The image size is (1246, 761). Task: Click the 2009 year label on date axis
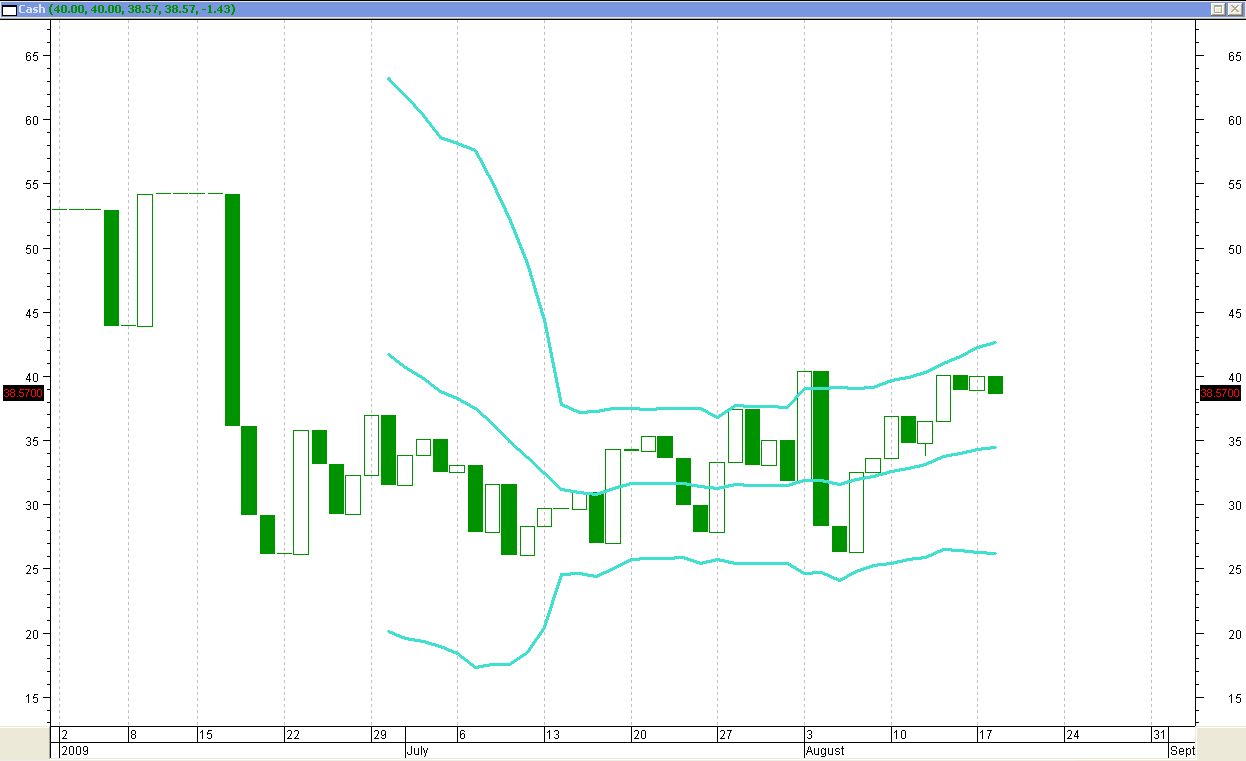74,750
